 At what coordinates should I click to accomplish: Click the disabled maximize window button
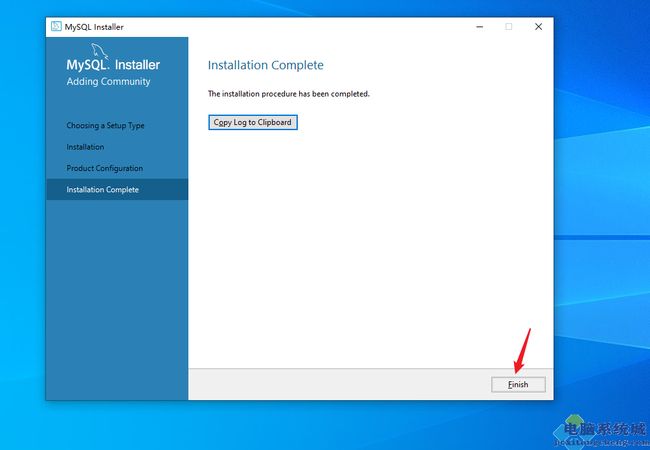tap(509, 27)
